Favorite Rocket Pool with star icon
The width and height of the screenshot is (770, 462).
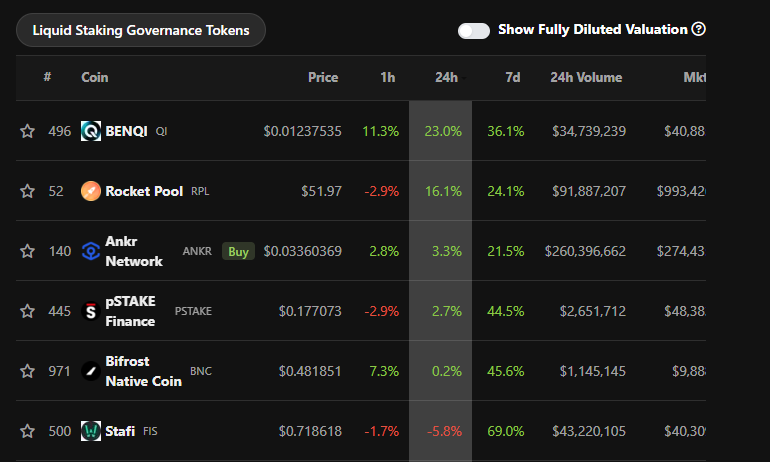[28, 191]
